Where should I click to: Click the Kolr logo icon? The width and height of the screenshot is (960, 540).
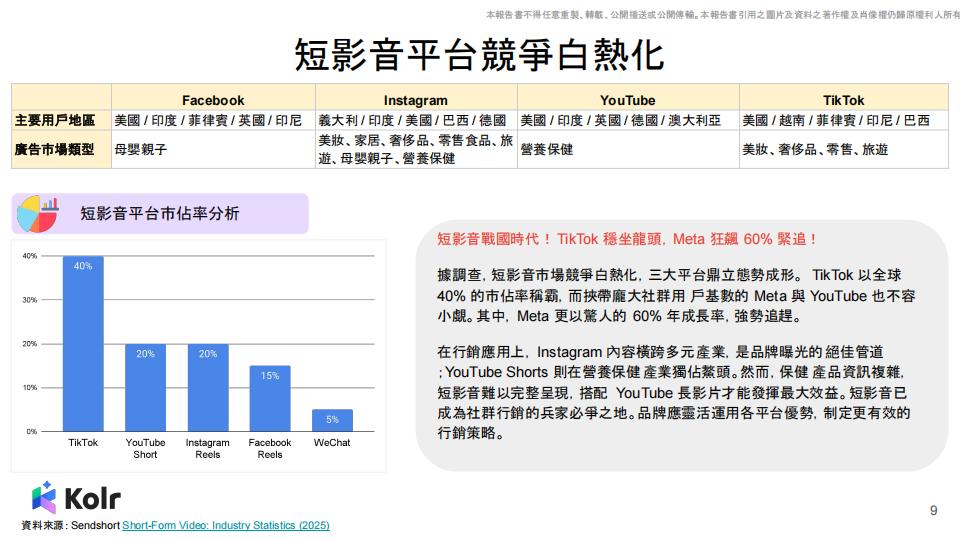(44, 497)
